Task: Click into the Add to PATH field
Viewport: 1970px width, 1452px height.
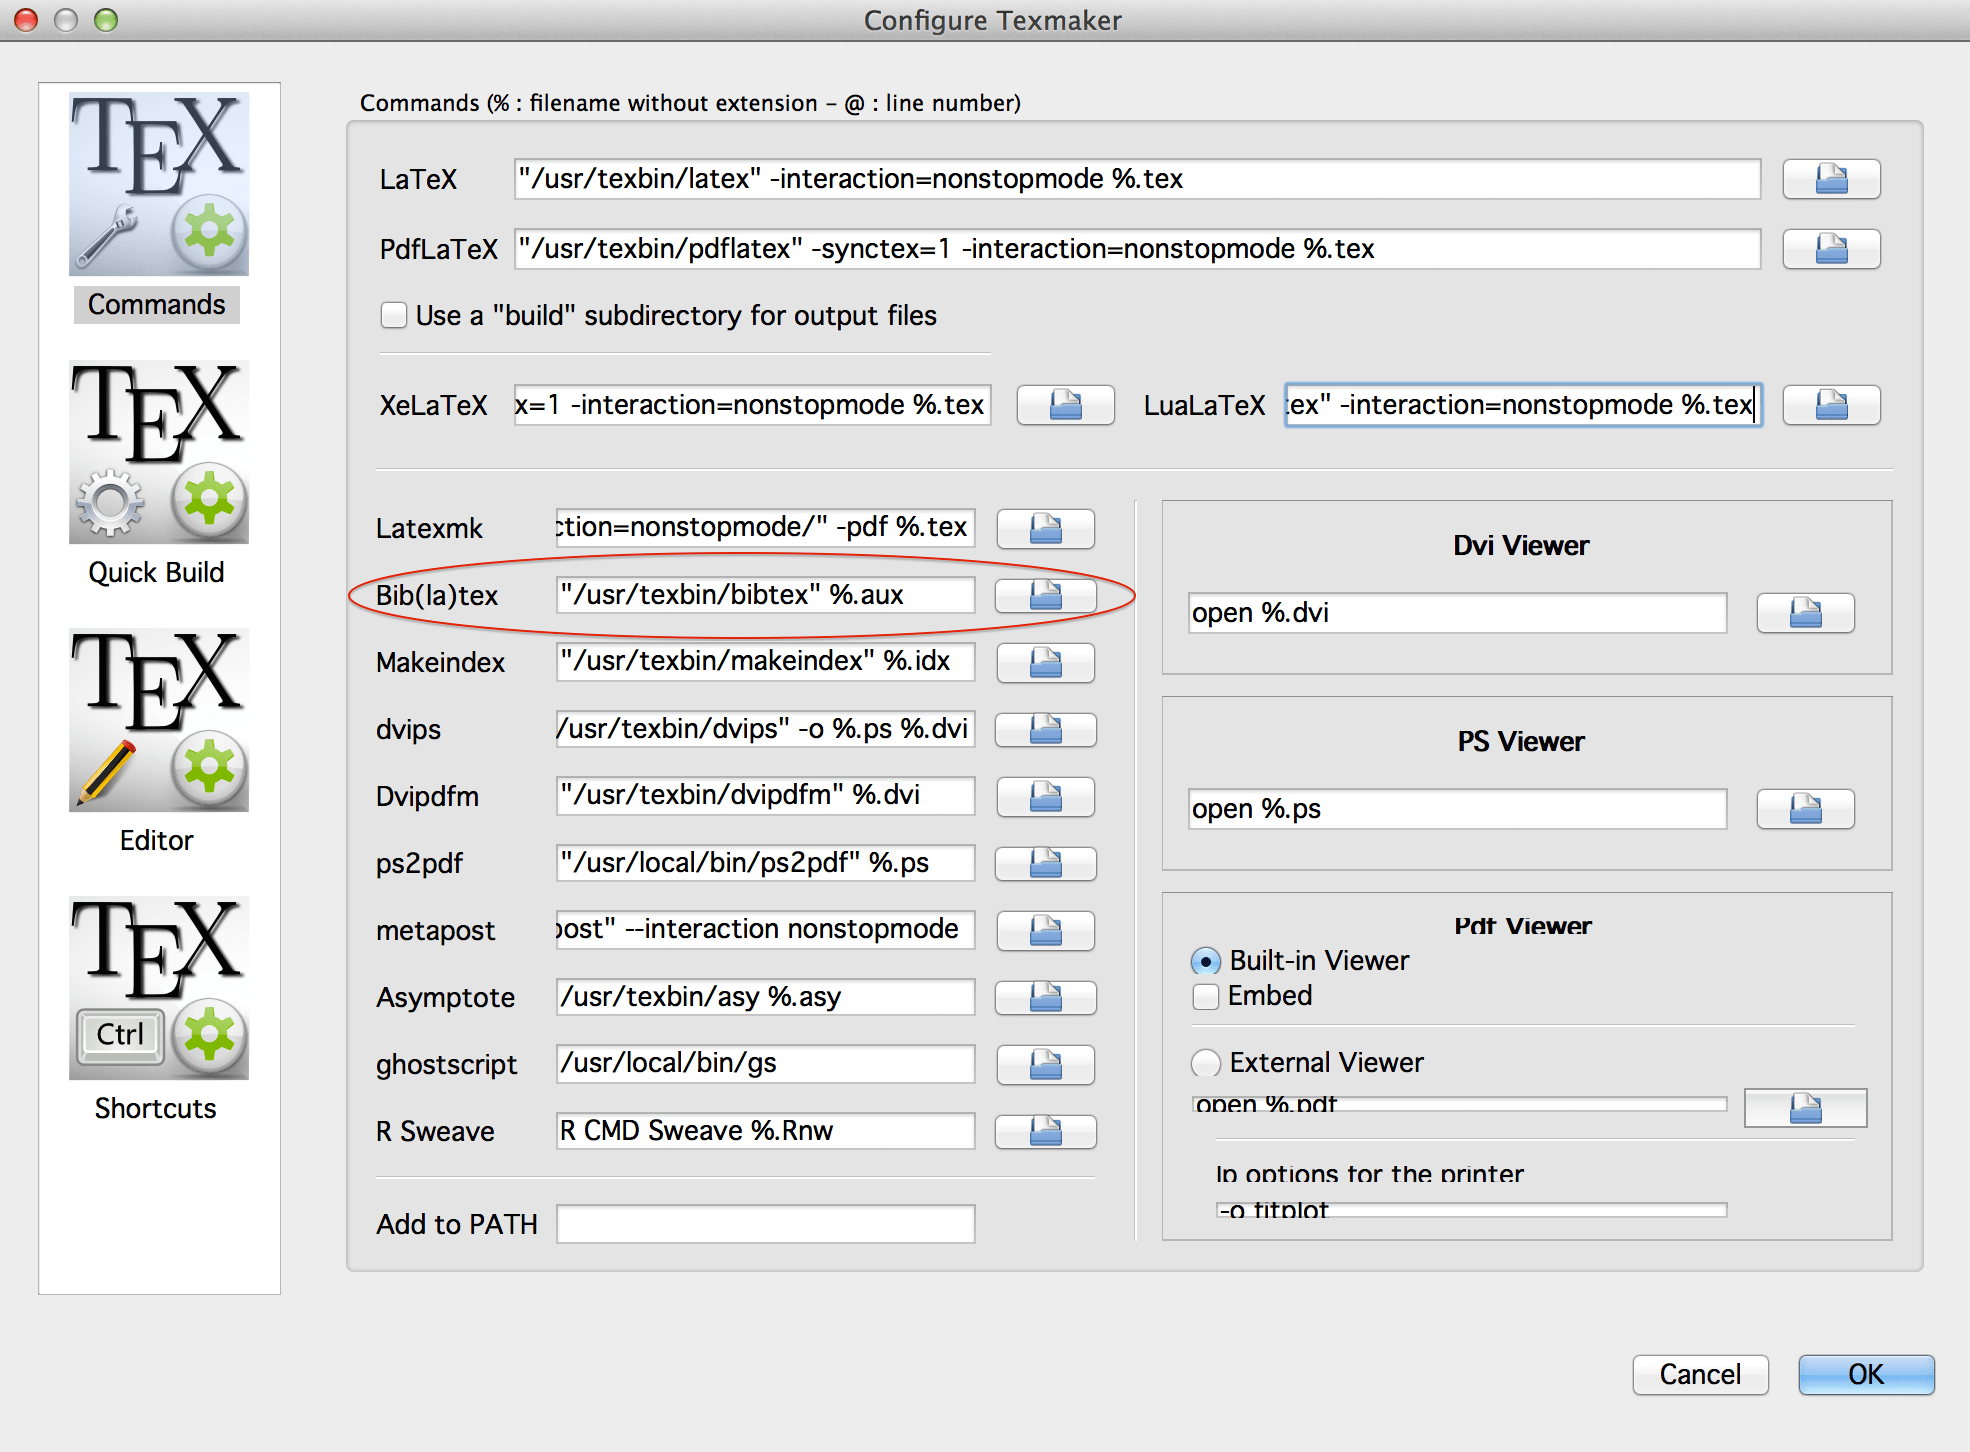Action: pos(765,1224)
